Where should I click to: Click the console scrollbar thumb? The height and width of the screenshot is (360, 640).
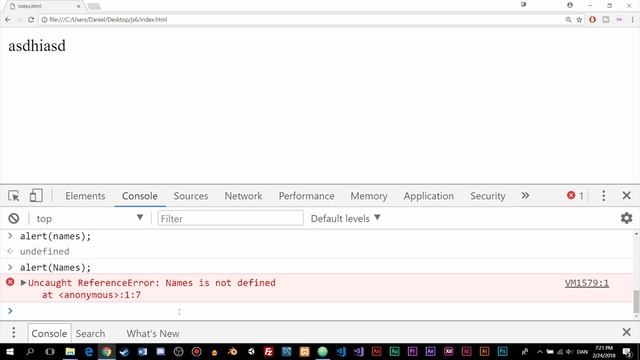point(636,302)
